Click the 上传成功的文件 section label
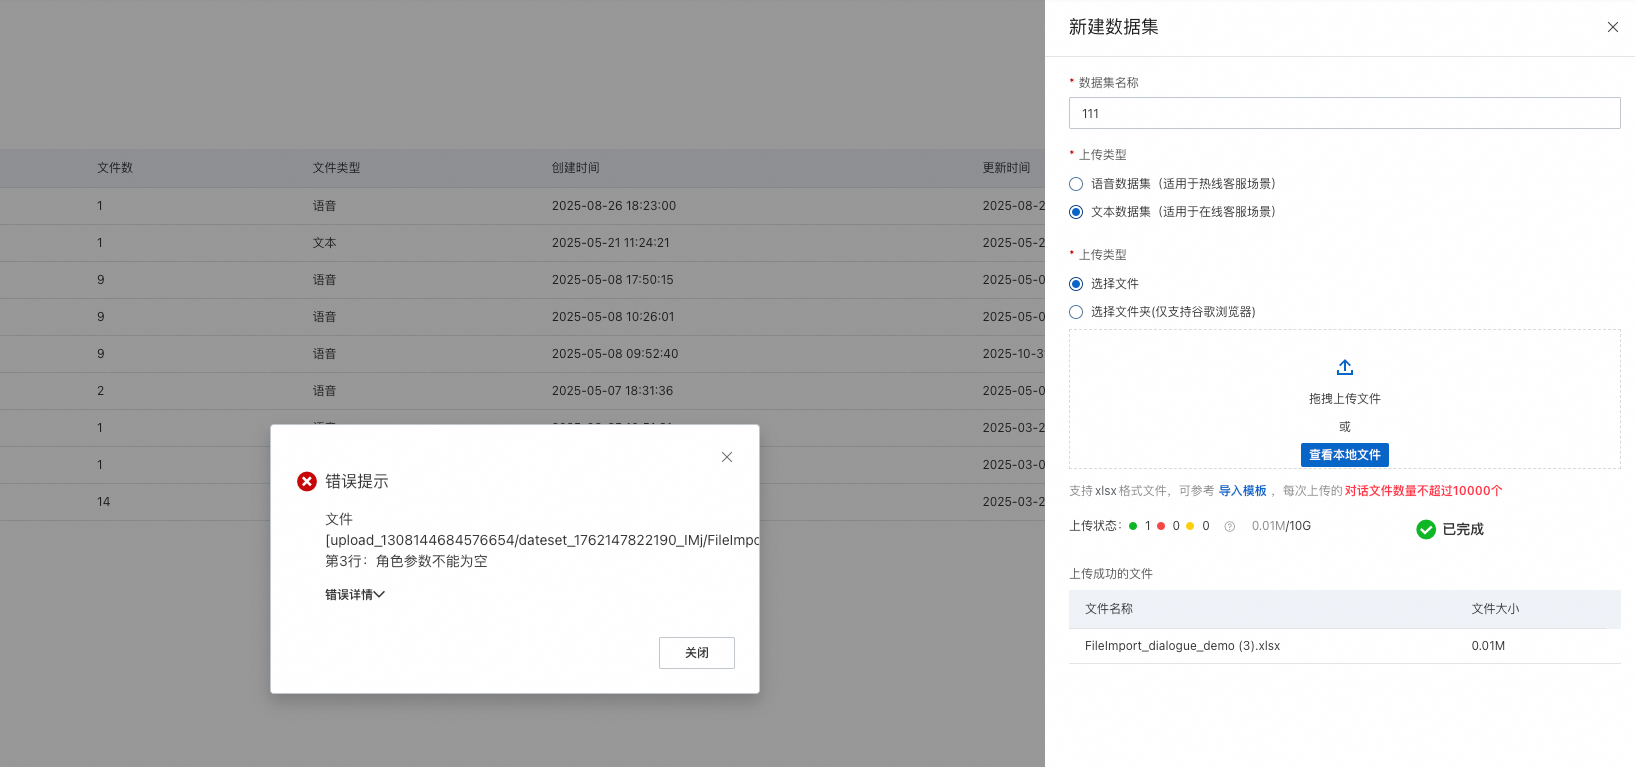The width and height of the screenshot is (1635, 767). click(x=1111, y=574)
